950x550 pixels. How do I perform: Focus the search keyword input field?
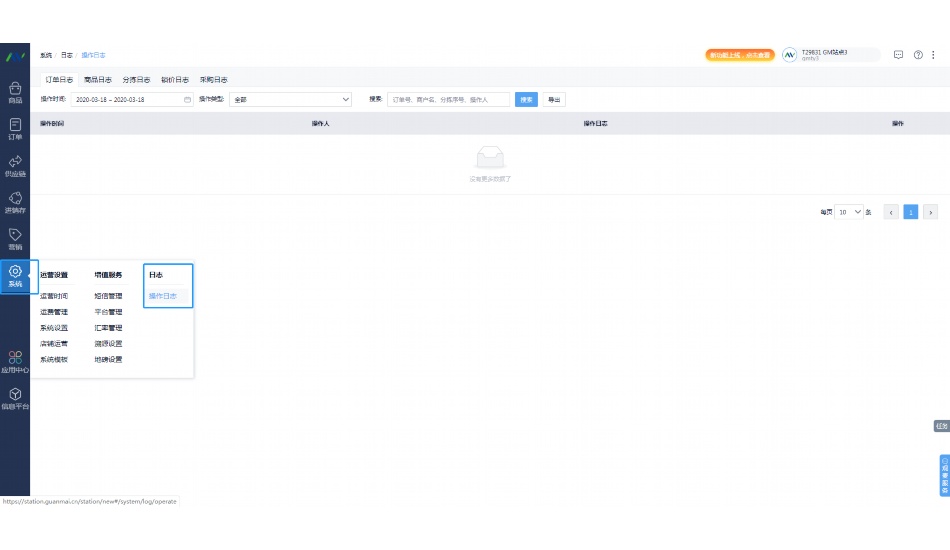point(449,100)
